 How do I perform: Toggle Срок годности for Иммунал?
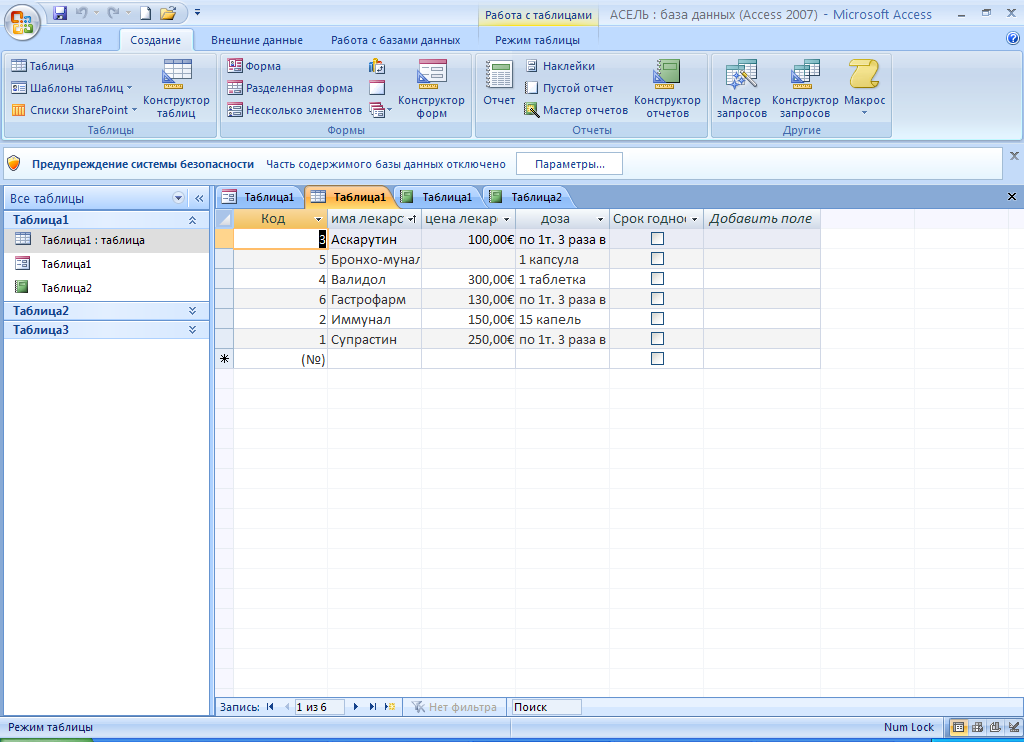(x=657, y=319)
